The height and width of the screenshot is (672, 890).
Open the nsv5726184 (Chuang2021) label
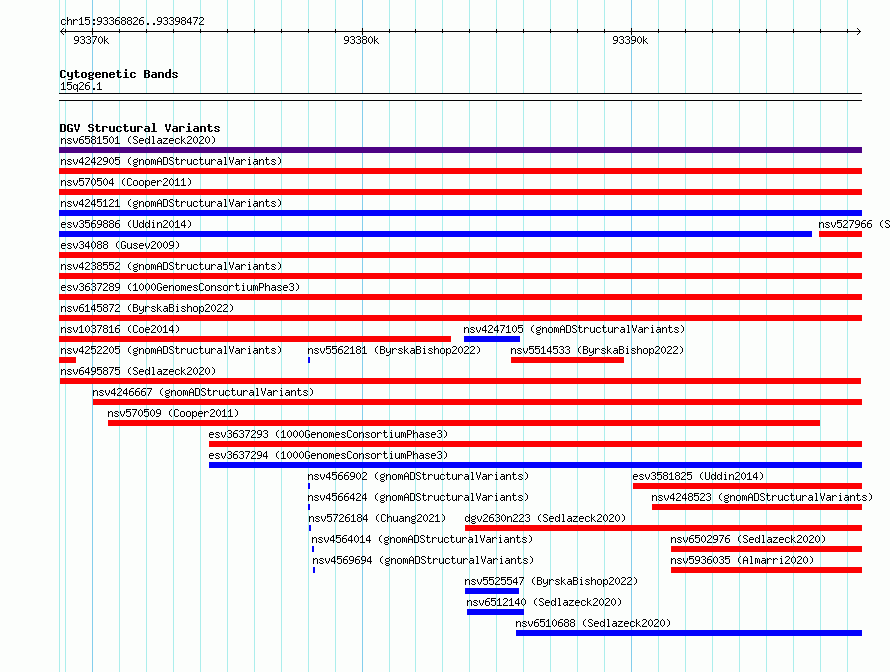coord(377,518)
